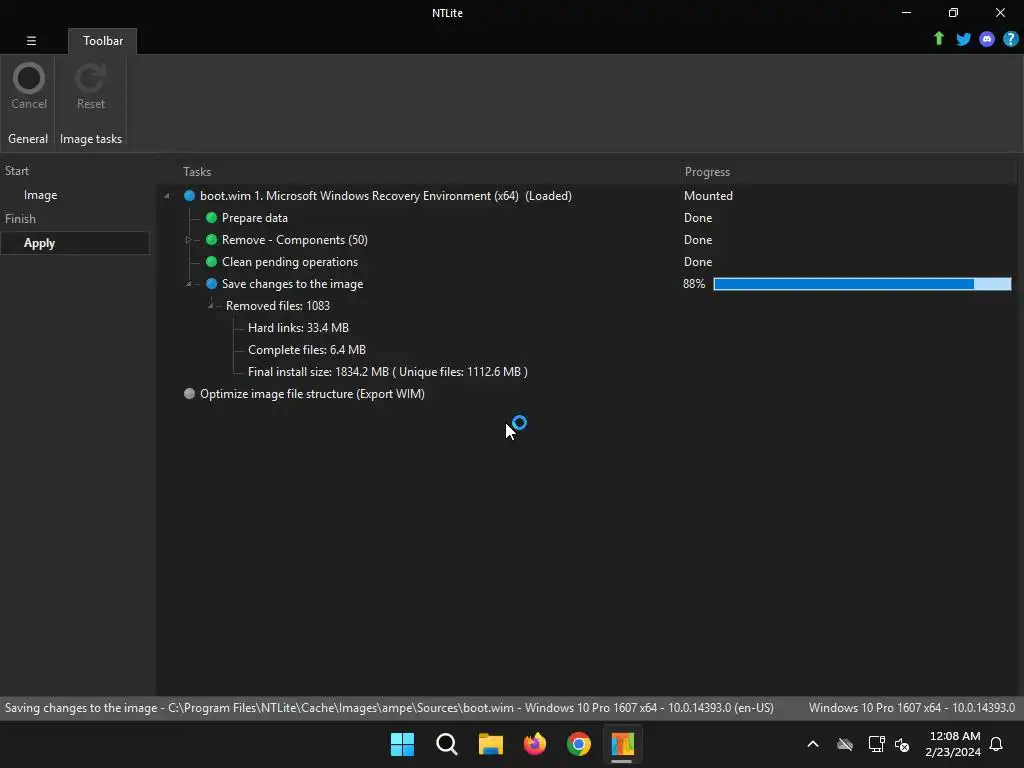
Task: Click the green dot beside Prepare data
Action: point(211,217)
